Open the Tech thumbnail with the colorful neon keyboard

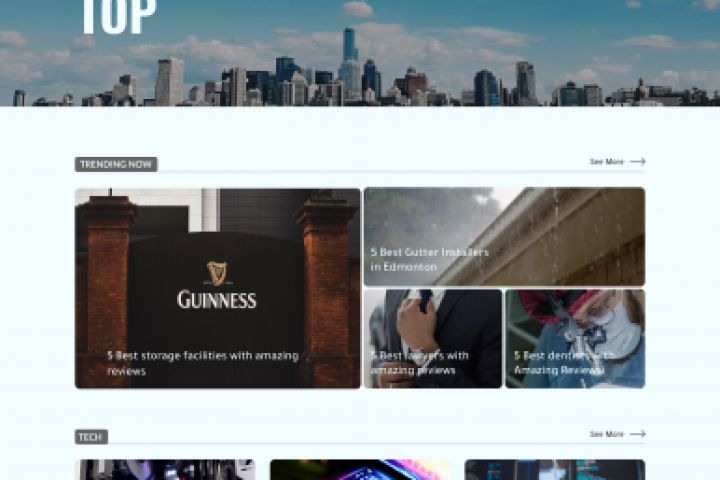click(360, 469)
